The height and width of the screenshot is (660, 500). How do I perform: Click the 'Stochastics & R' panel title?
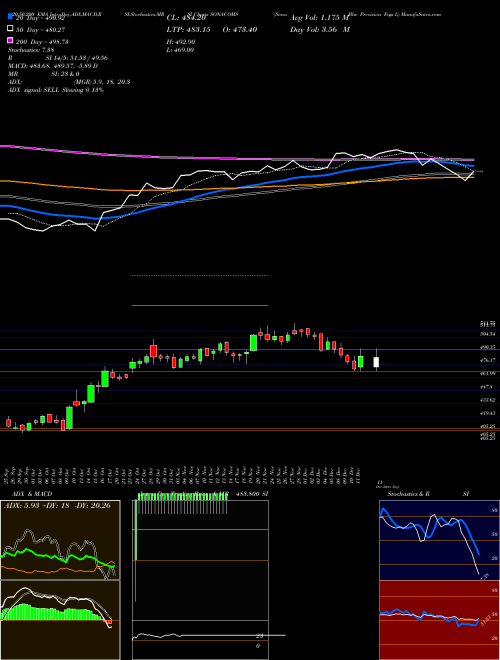[x=408, y=494]
